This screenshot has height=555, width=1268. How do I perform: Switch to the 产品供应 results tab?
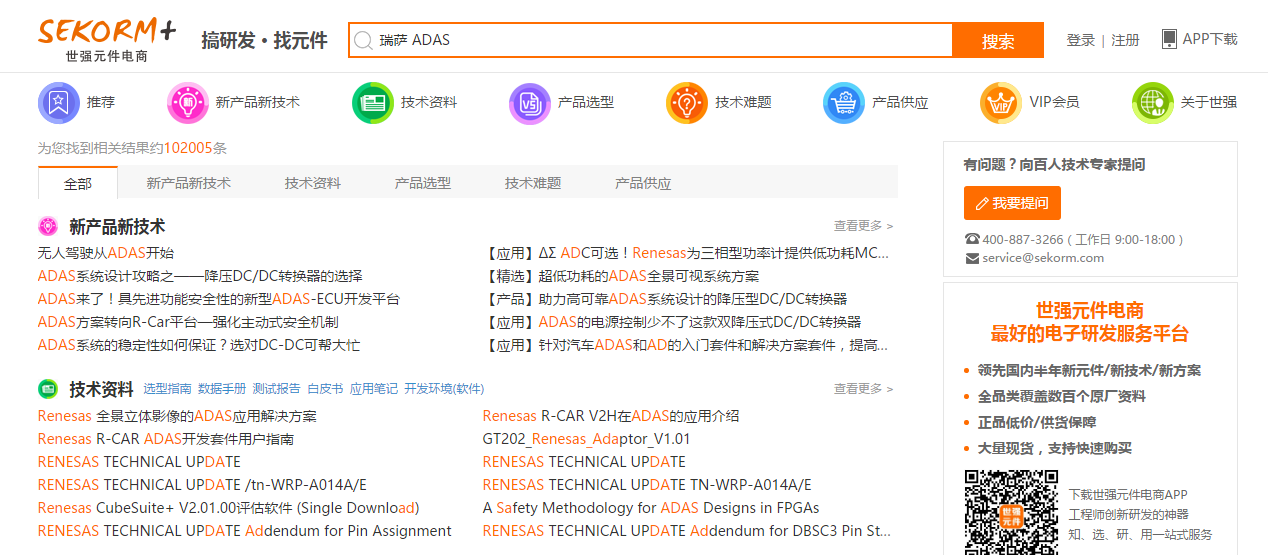[x=642, y=183]
